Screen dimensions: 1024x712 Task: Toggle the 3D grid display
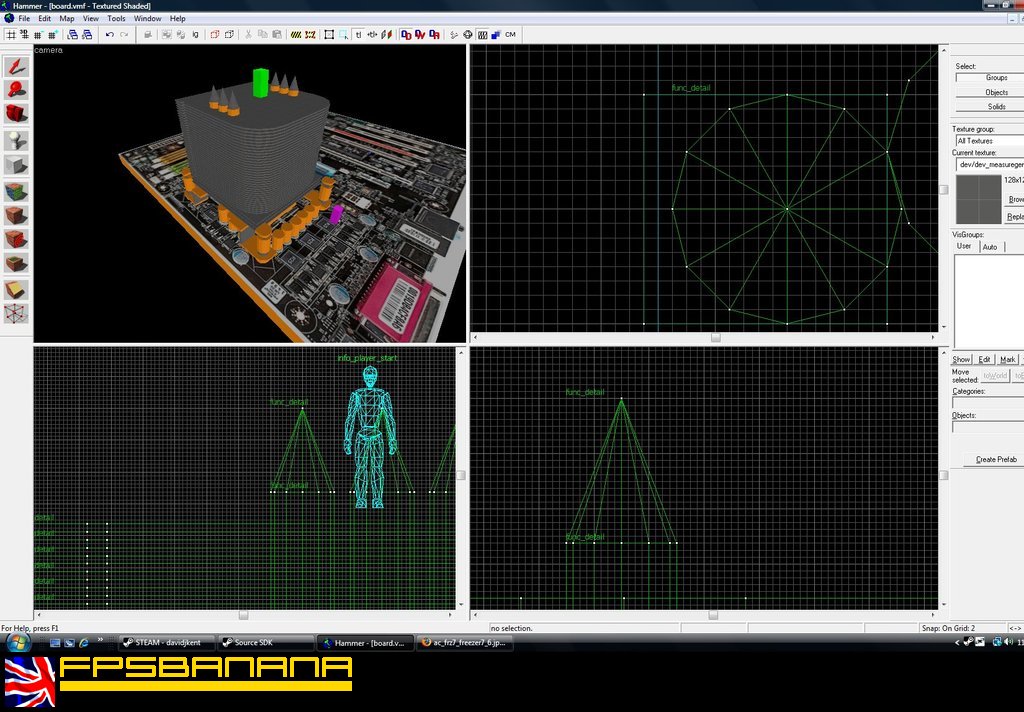(x=25, y=35)
